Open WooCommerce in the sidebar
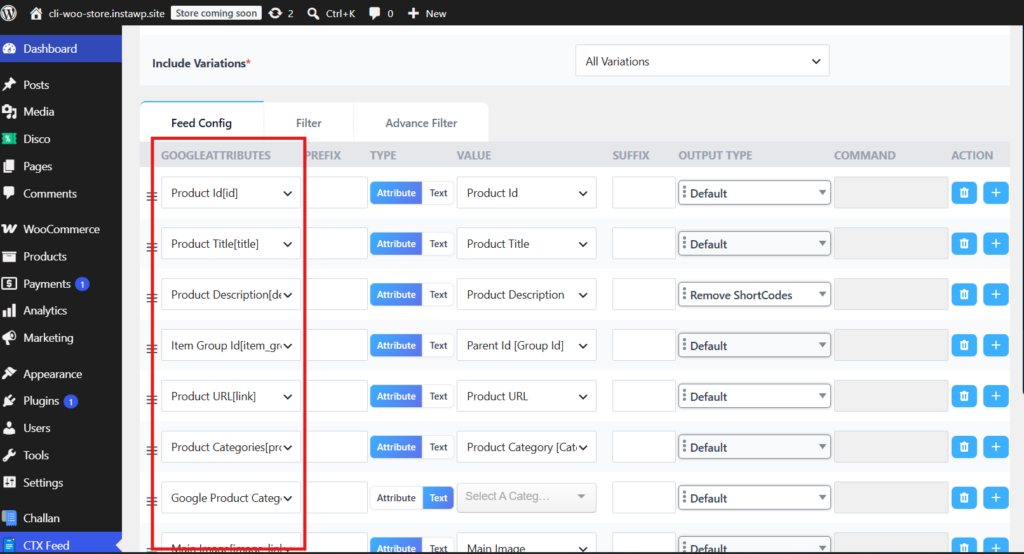 click(61, 229)
